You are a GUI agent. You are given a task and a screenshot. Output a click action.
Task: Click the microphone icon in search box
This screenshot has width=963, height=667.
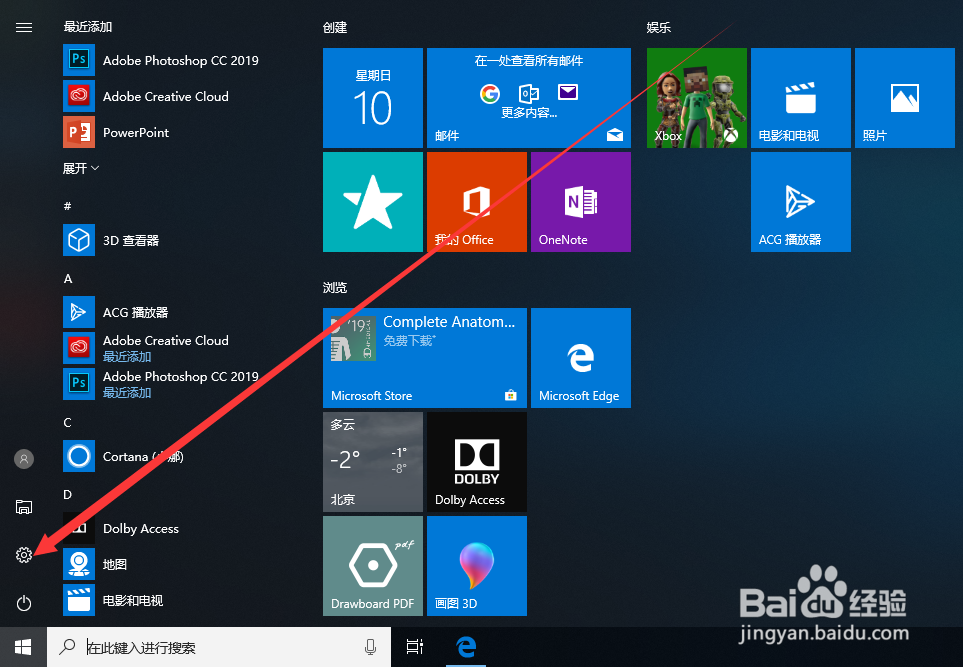tap(370, 647)
